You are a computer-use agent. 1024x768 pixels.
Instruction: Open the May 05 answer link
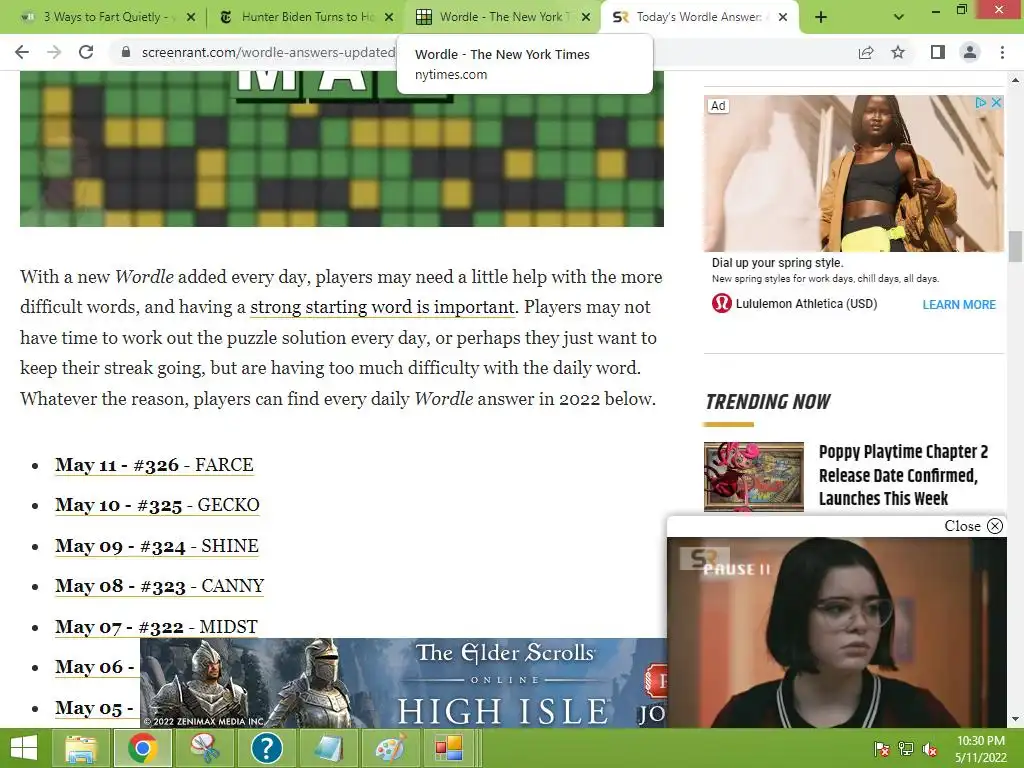[94, 708]
